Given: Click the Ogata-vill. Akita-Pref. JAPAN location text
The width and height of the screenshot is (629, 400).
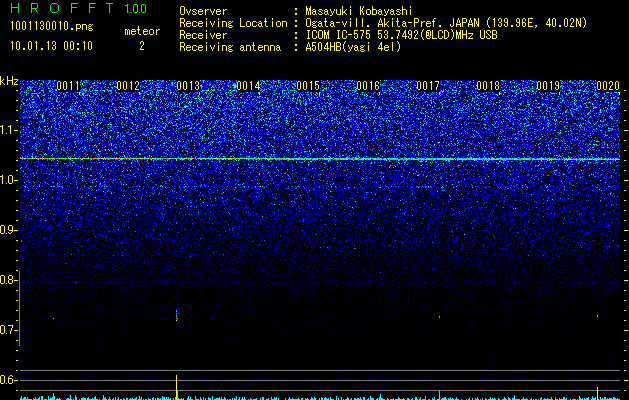Looking at the screenshot, I should 392,23.
